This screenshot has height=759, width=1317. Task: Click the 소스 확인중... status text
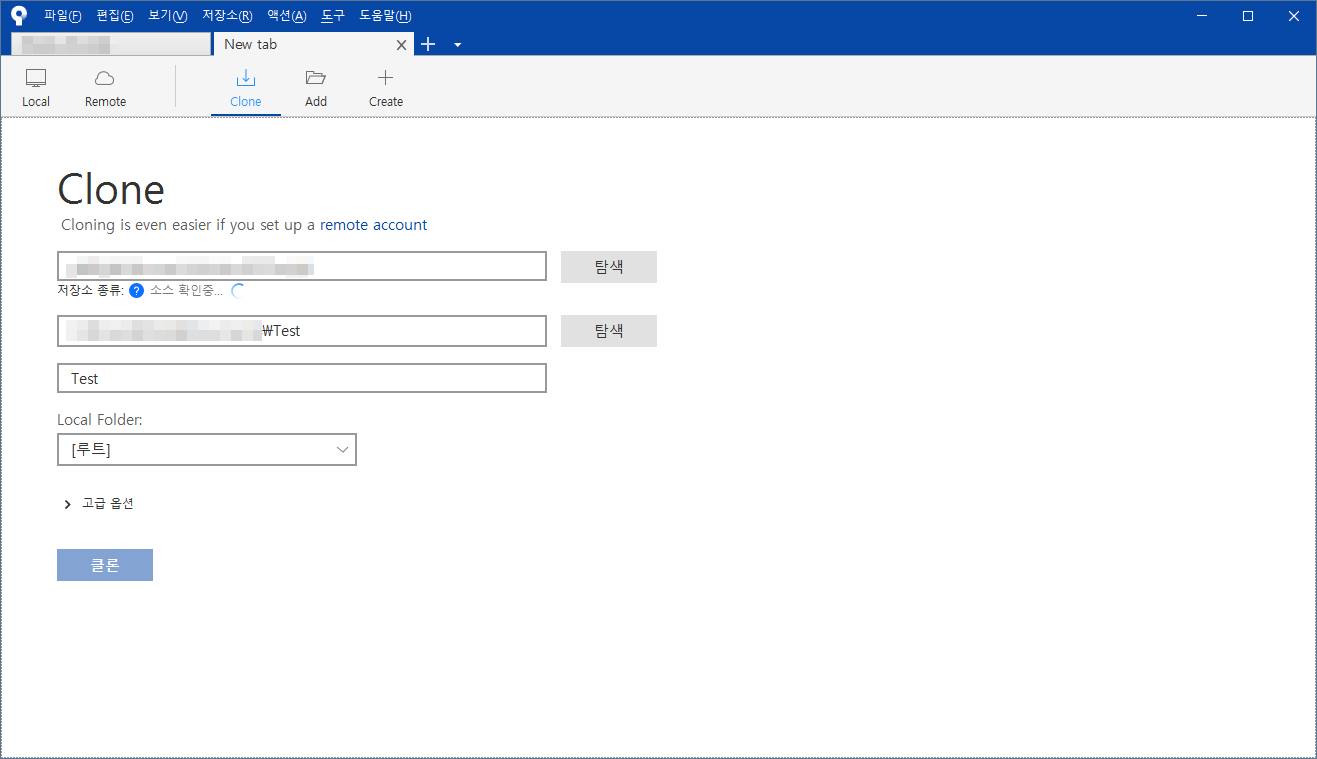(x=186, y=291)
